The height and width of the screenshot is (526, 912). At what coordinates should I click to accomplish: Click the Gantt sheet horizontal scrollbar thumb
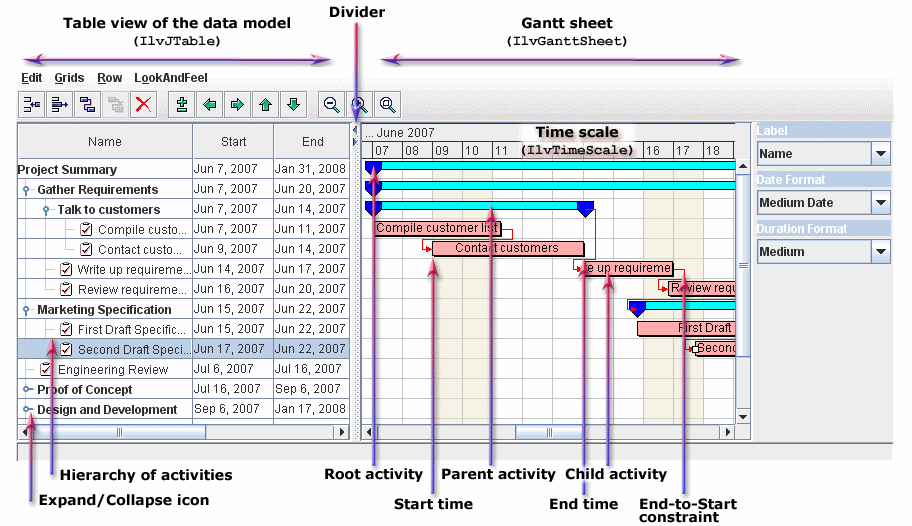[x=548, y=432]
